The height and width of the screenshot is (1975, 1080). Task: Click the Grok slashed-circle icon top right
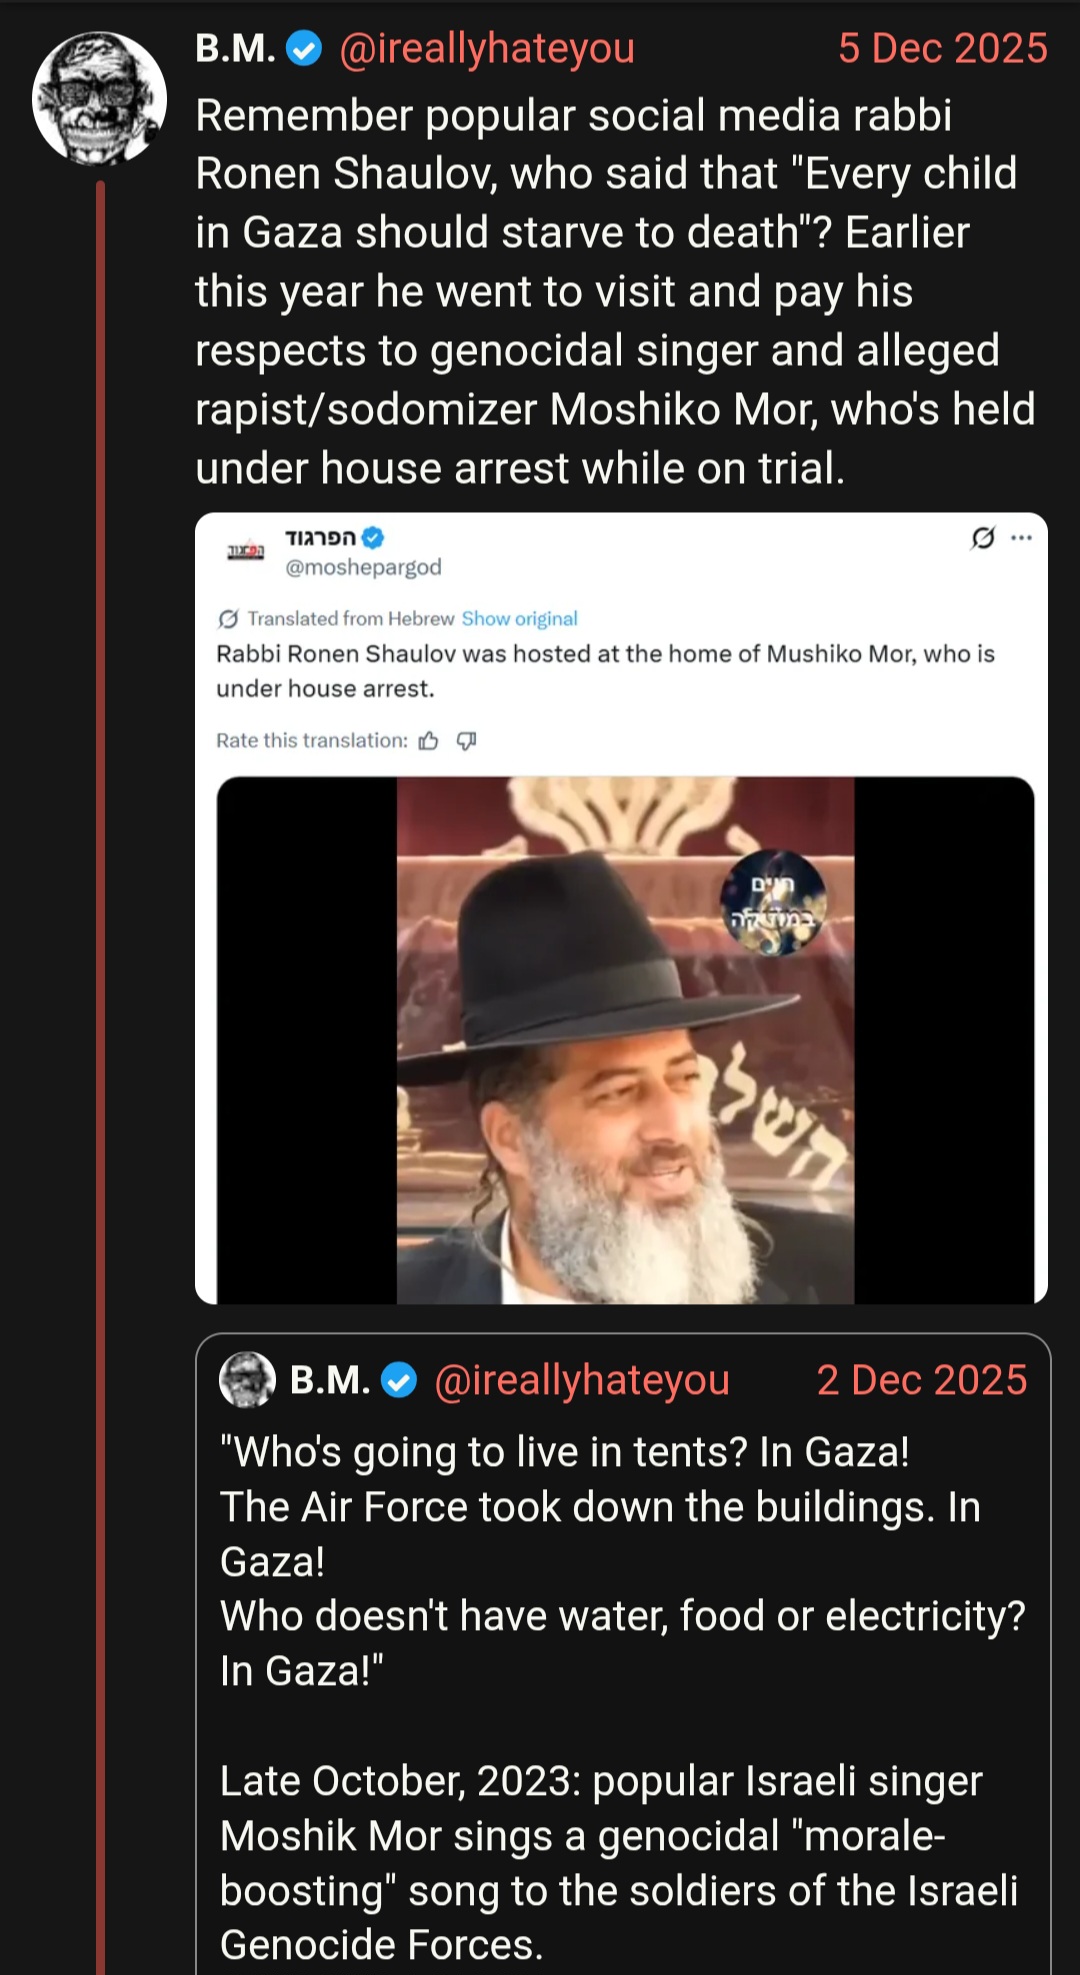983,538
